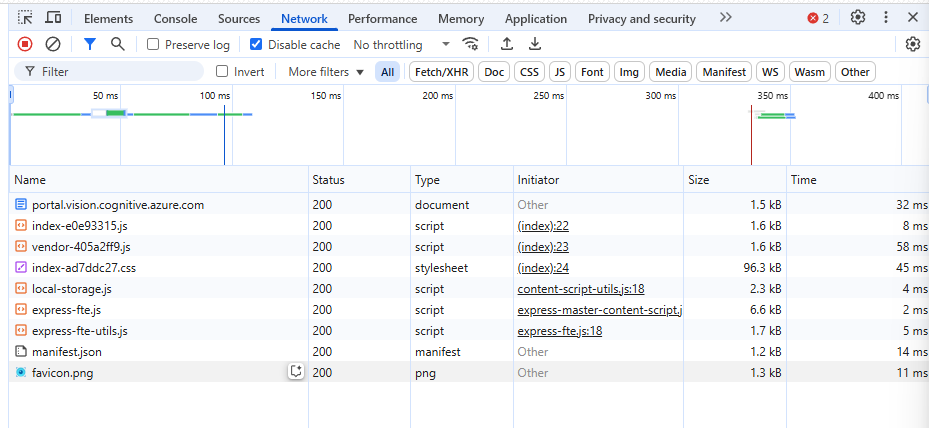Viewport: 929px width, 428px height.
Task: Click script icon beside vendor-405a2ff9.js
Action: [21, 247]
